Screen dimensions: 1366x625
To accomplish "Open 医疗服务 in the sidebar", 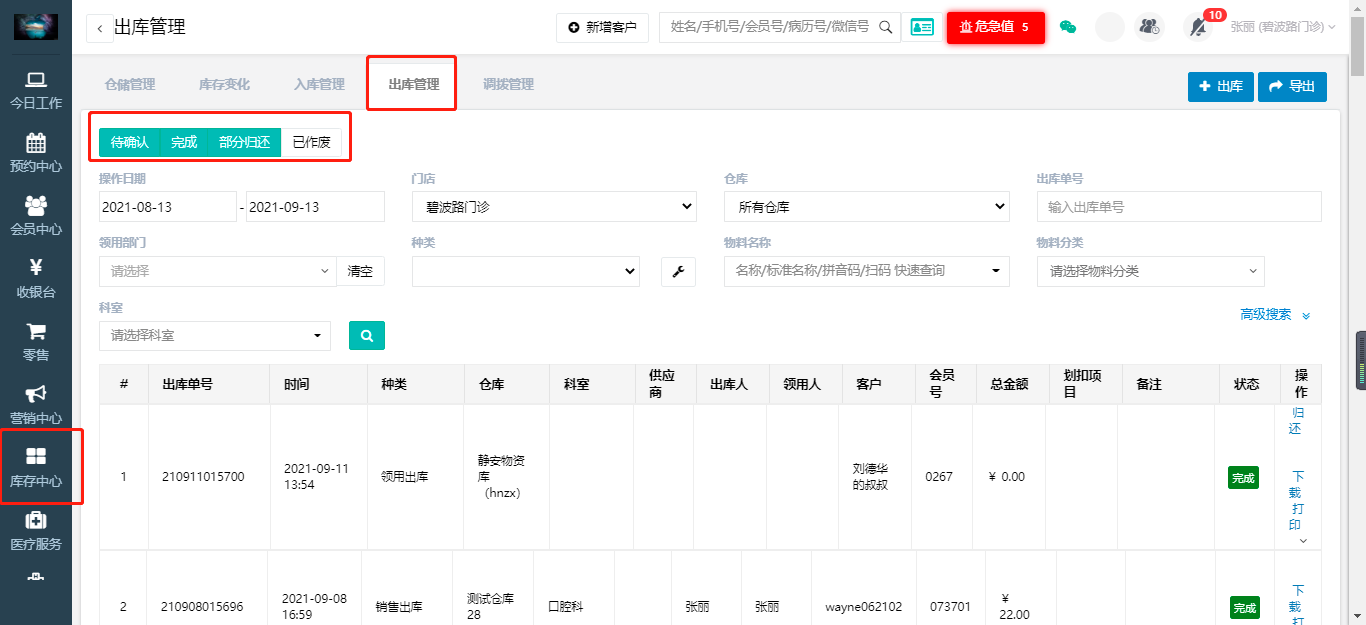I will tap(36, 531).
